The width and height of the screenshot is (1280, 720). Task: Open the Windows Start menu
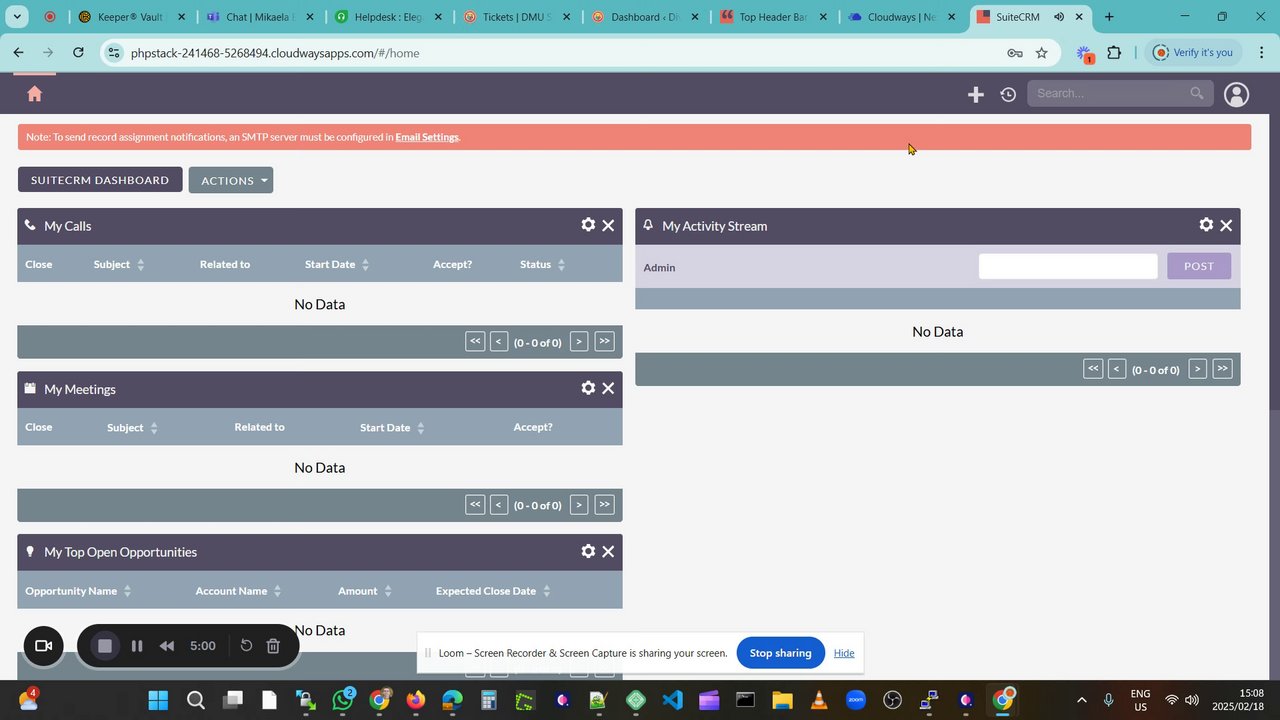158,700
